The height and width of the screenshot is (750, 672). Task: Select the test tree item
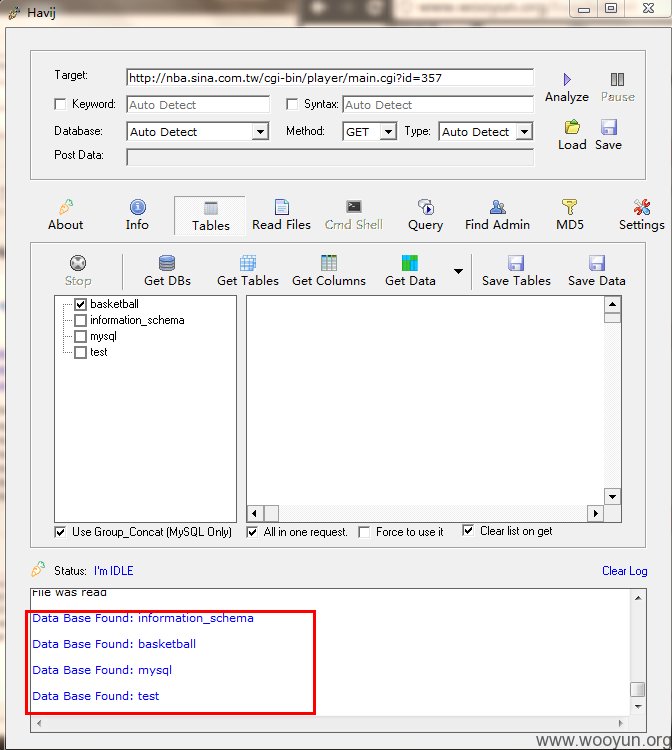pyautogui.click(x=99, y=353)
